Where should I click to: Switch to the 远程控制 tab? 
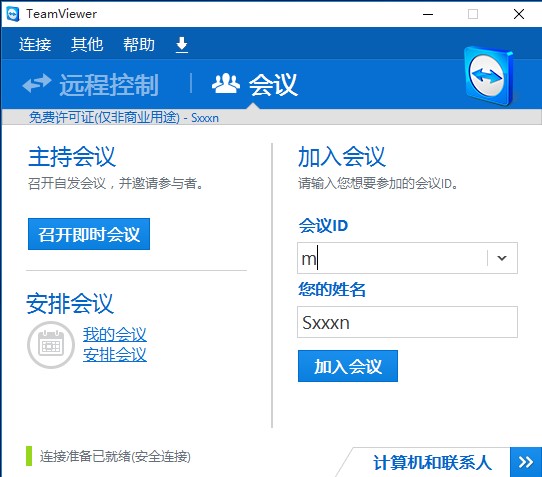coord(91,84)
